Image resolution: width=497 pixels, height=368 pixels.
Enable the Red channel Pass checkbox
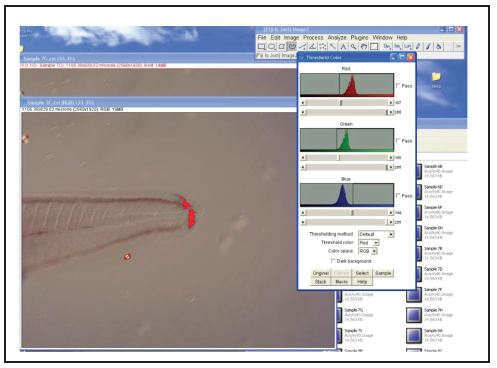[x=398, y=86]
